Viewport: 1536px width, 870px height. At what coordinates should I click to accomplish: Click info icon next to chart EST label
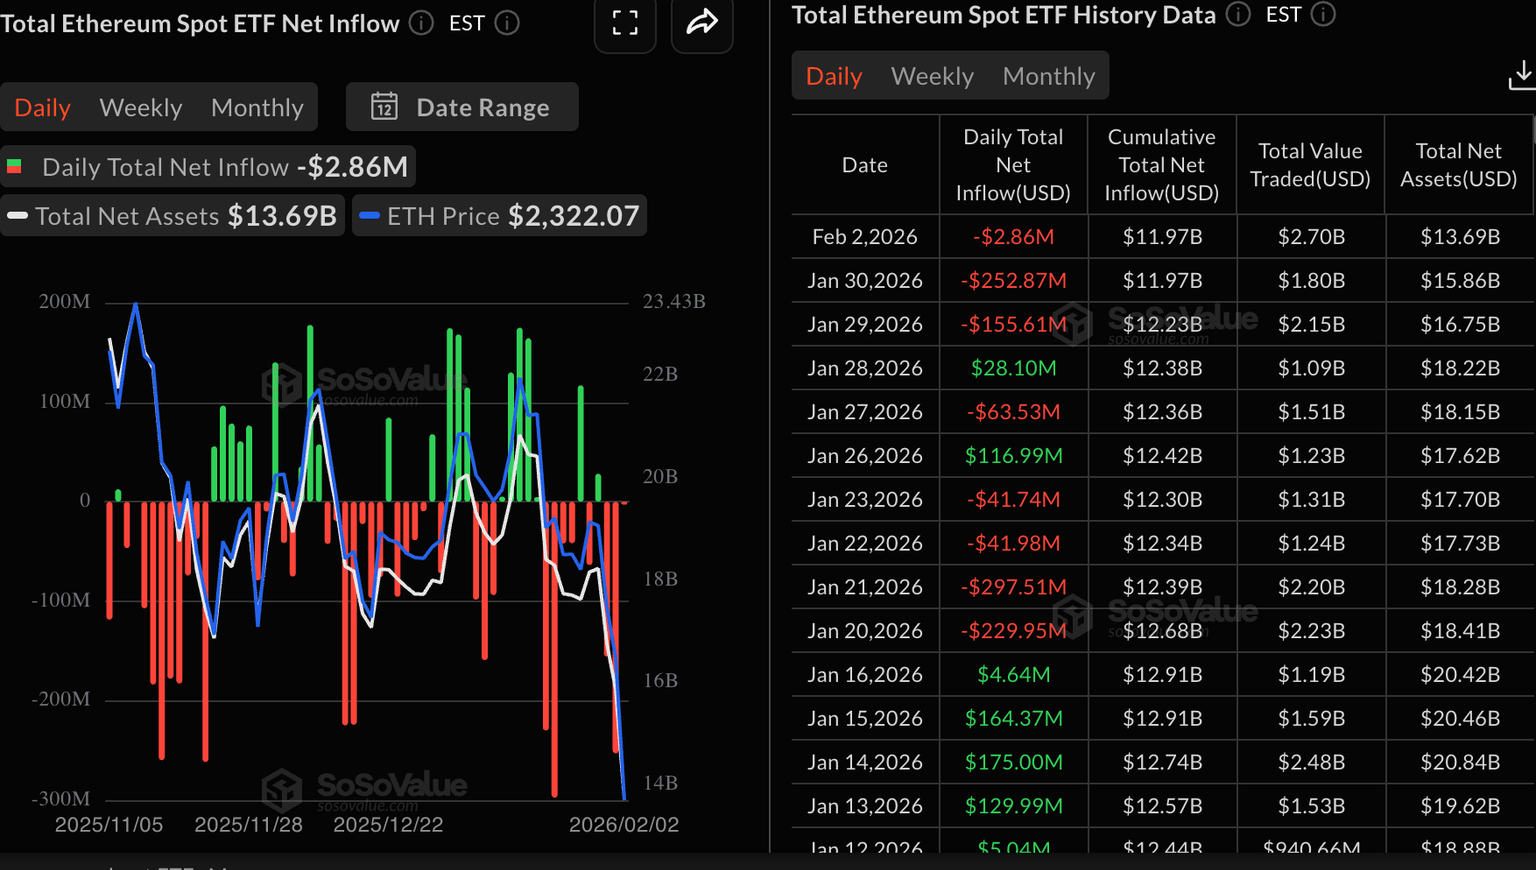(507, 23)
